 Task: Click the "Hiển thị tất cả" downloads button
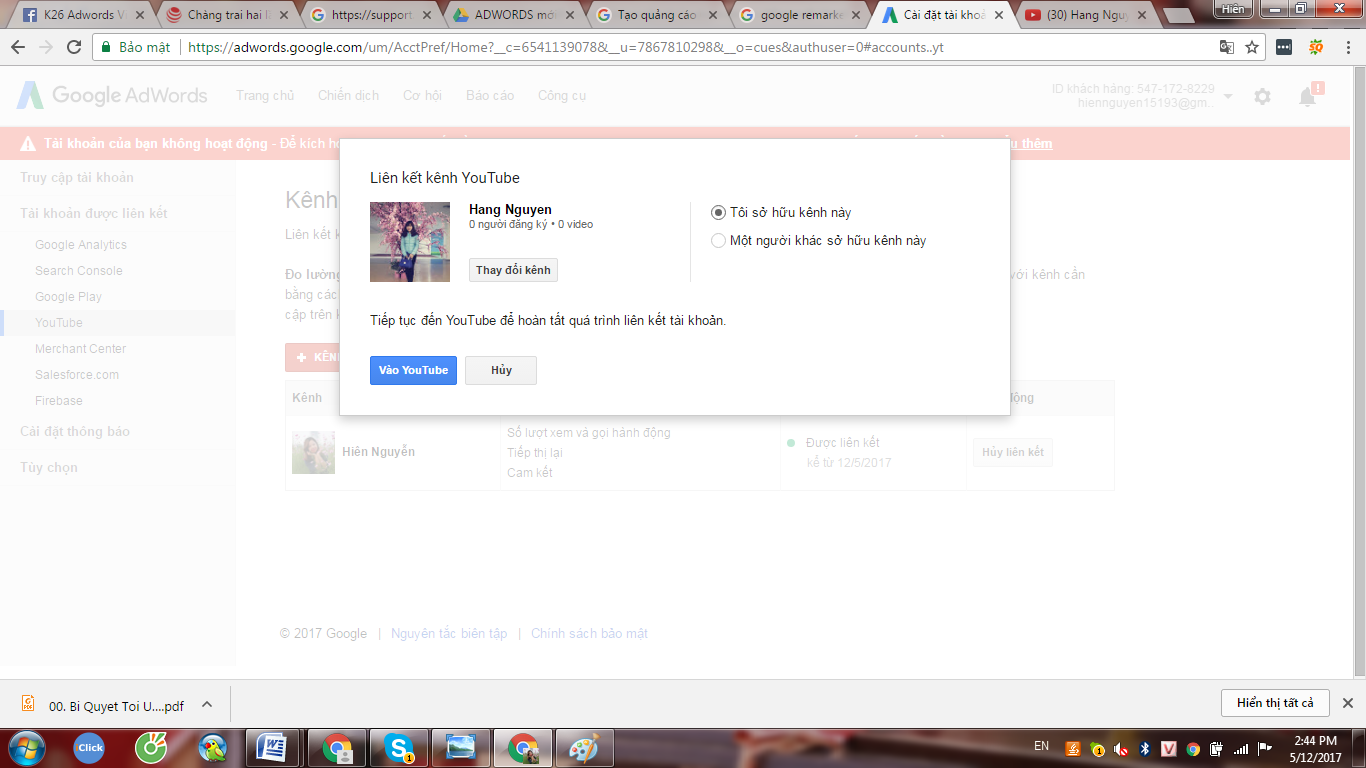pos(1274,703)
